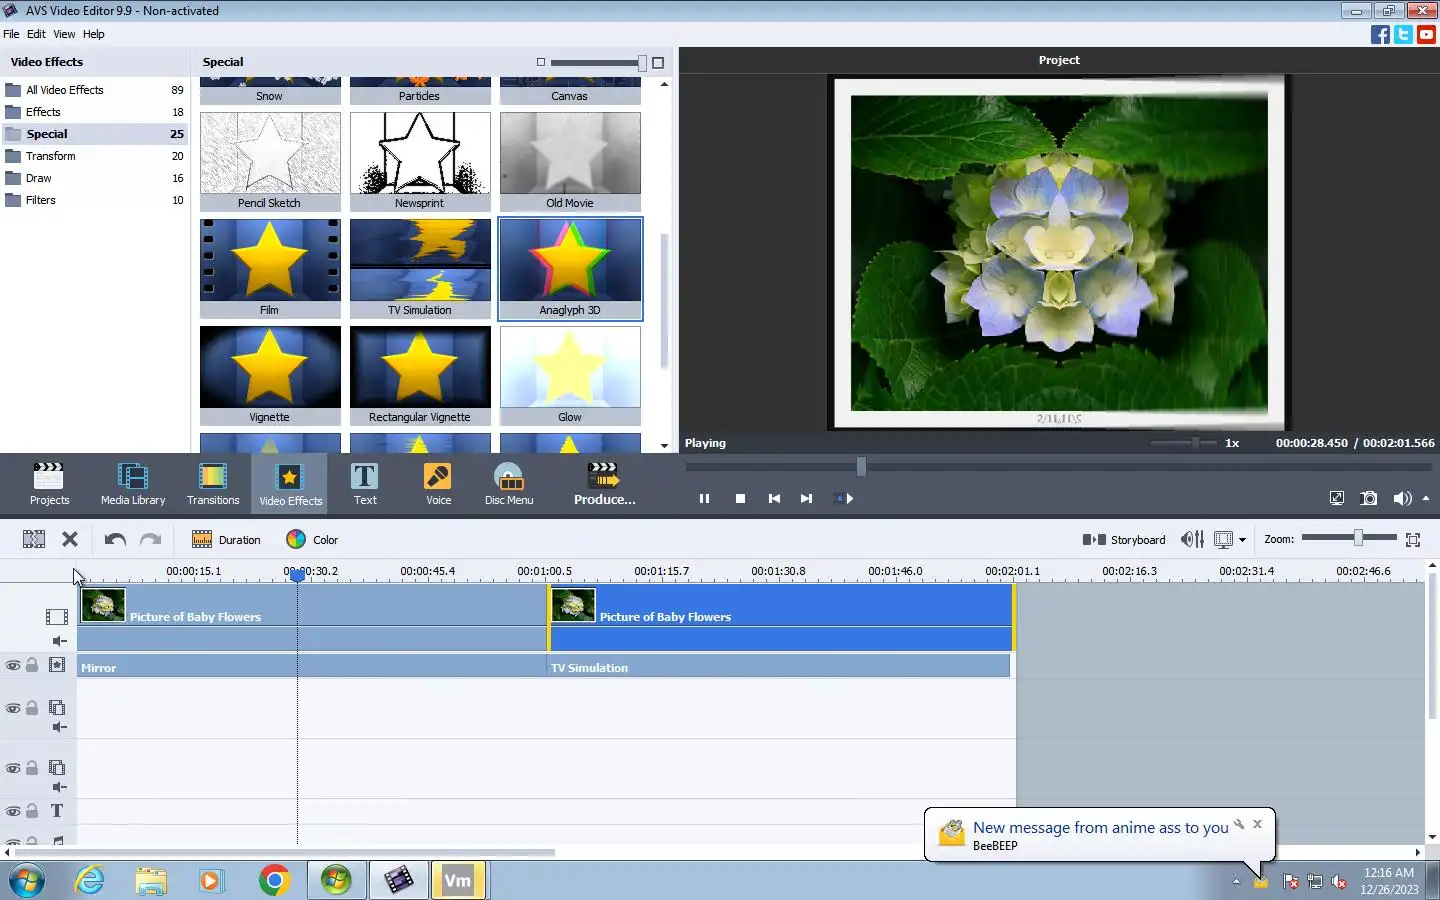Open the Media Library panel
This screenshot has width=1440, height=900.
[x=133, y=483]
